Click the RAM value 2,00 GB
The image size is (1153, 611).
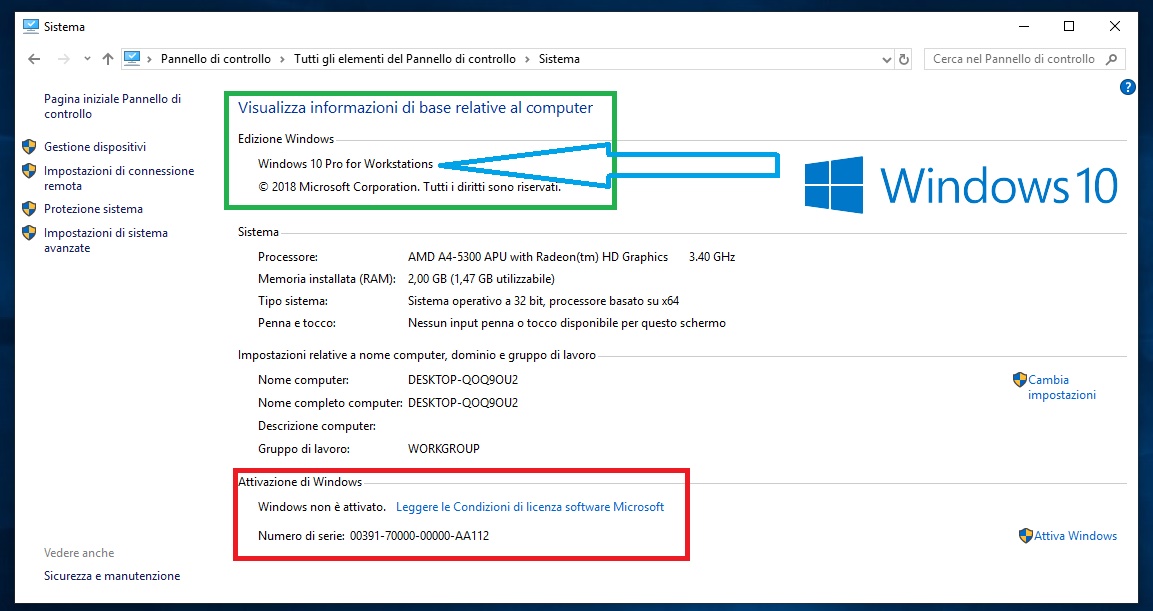(x=482, y=279)
